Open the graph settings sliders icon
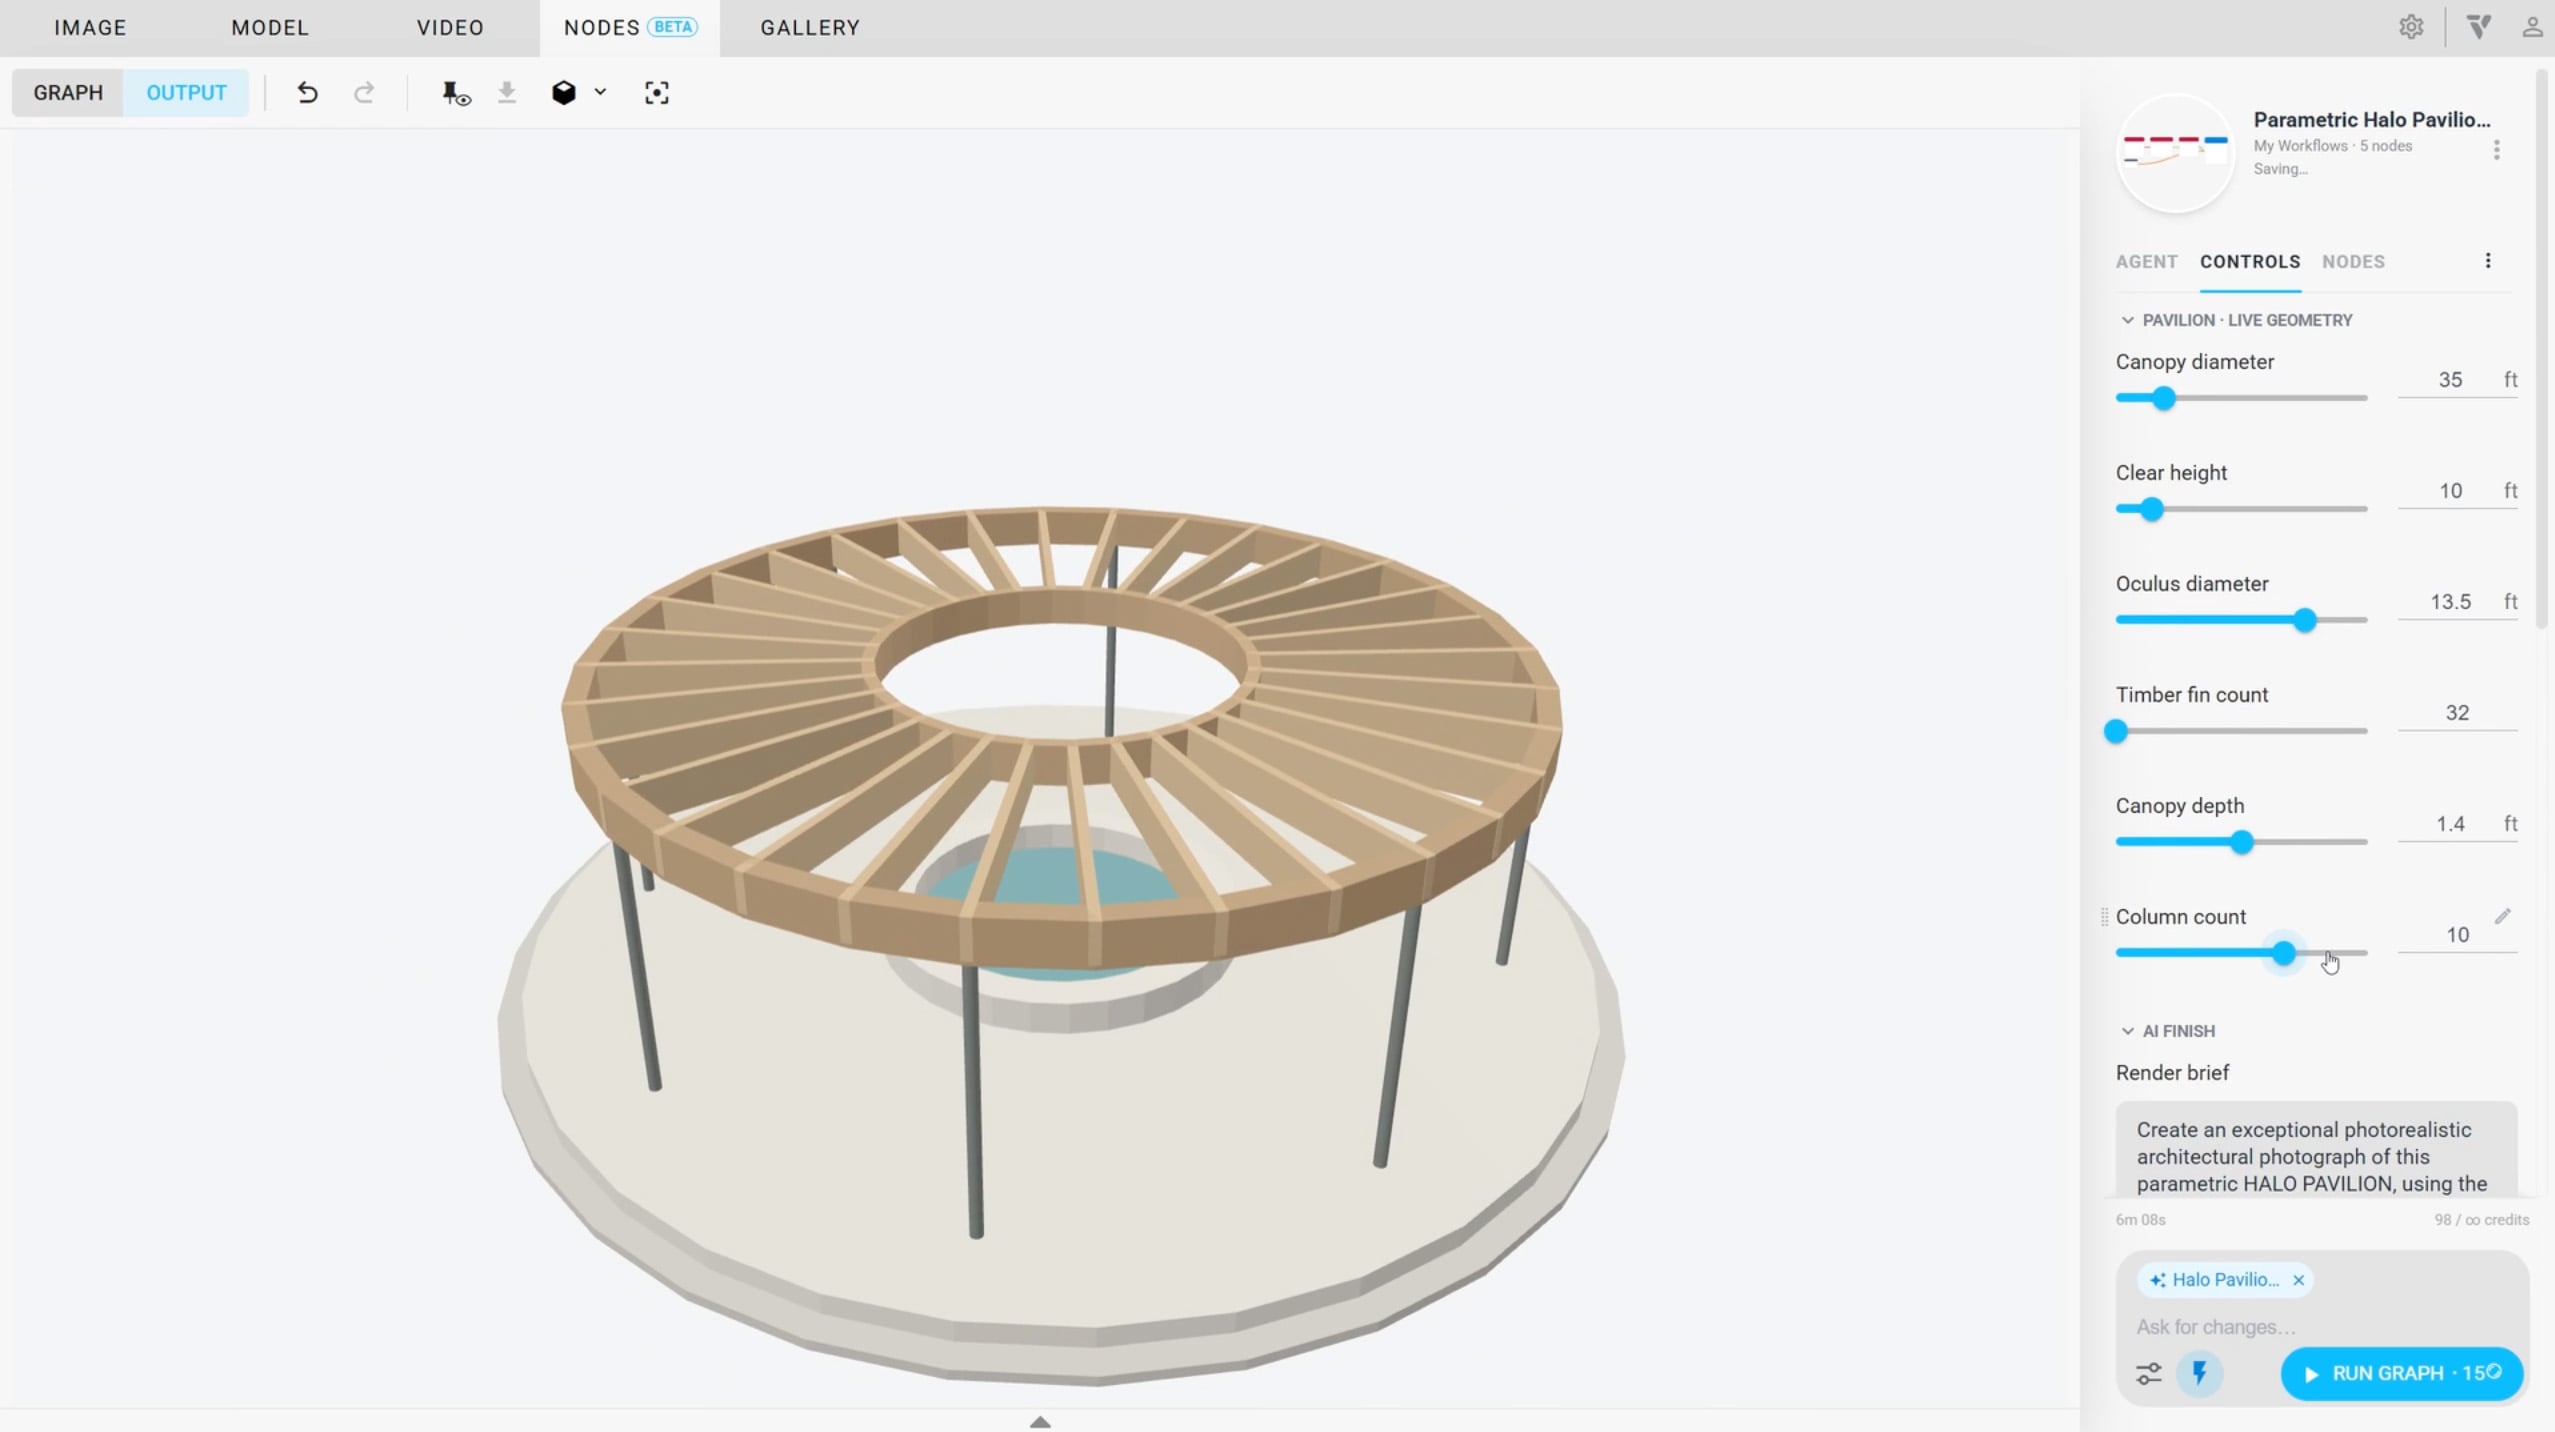 click(2149, 1374)
